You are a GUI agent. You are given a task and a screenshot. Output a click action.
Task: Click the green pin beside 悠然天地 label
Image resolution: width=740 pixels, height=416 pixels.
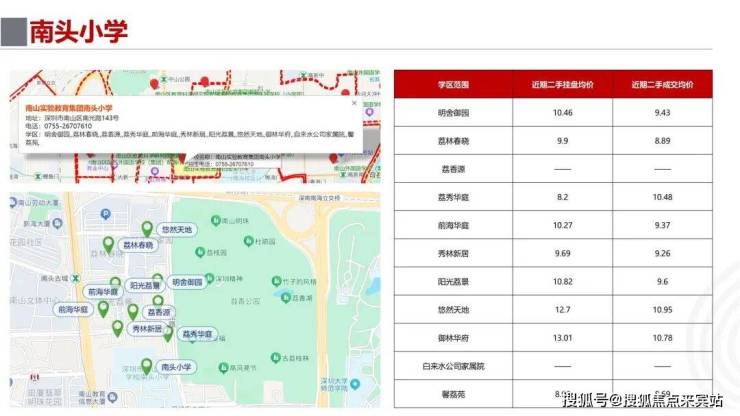(x=147, y=229)
